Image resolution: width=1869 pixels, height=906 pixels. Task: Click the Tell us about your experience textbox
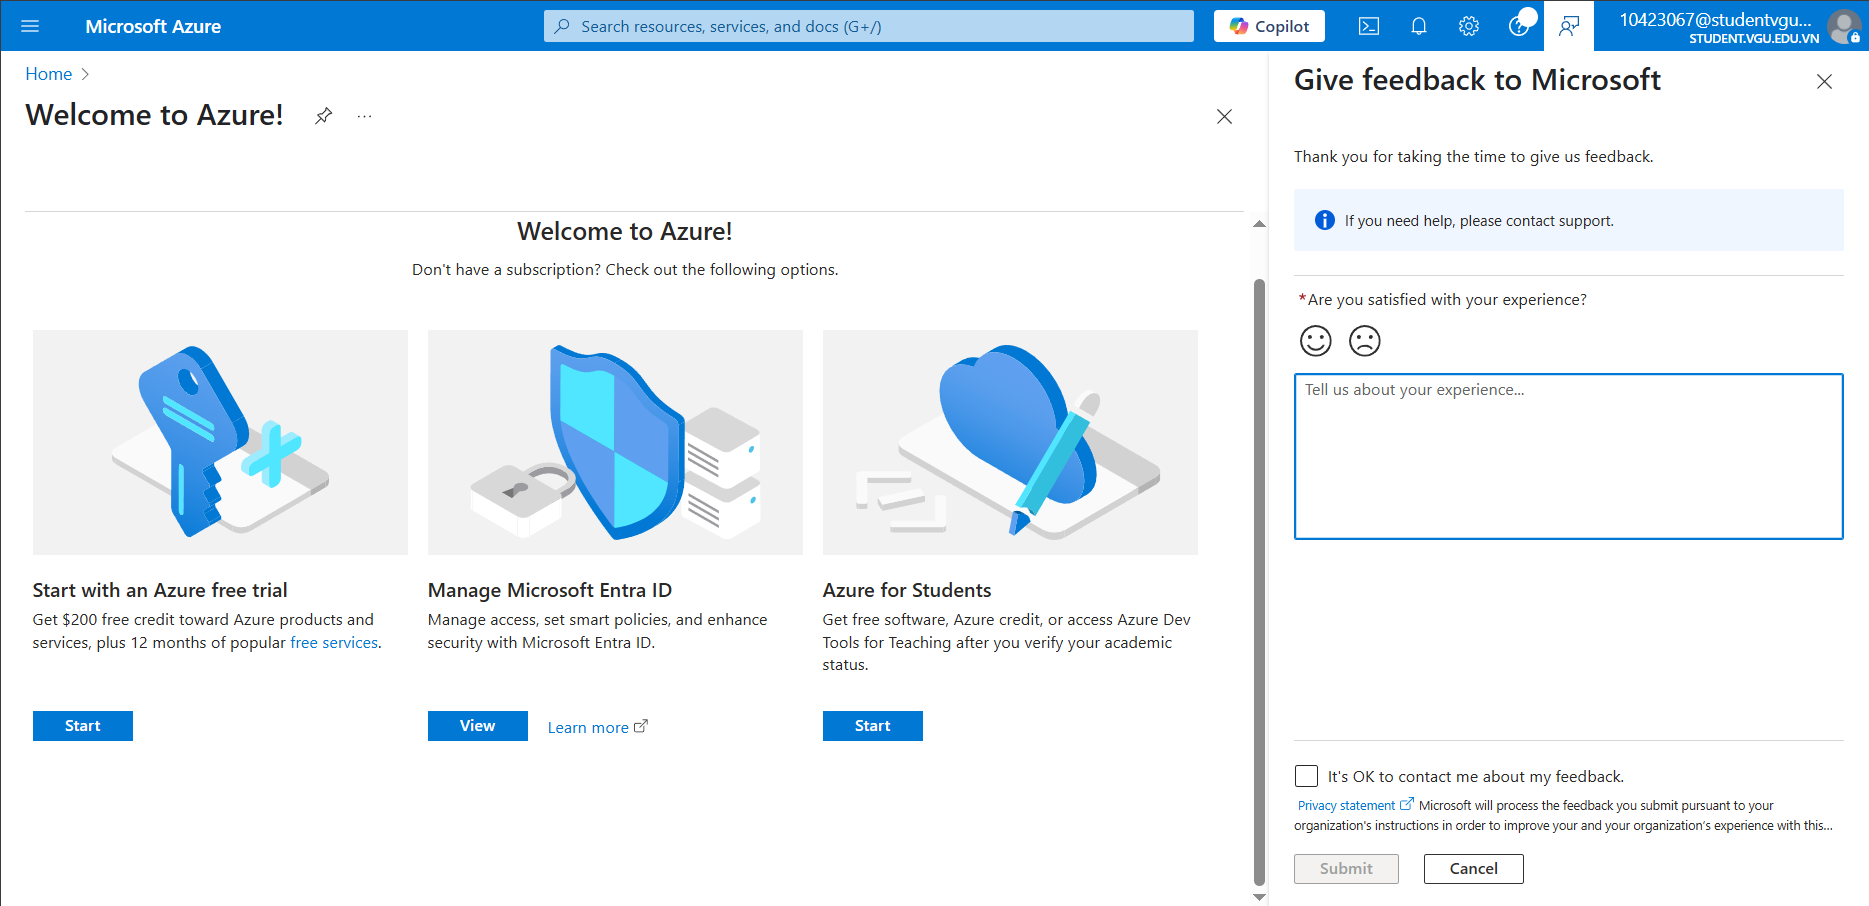pyautogui.click(x=1568, y=456)
